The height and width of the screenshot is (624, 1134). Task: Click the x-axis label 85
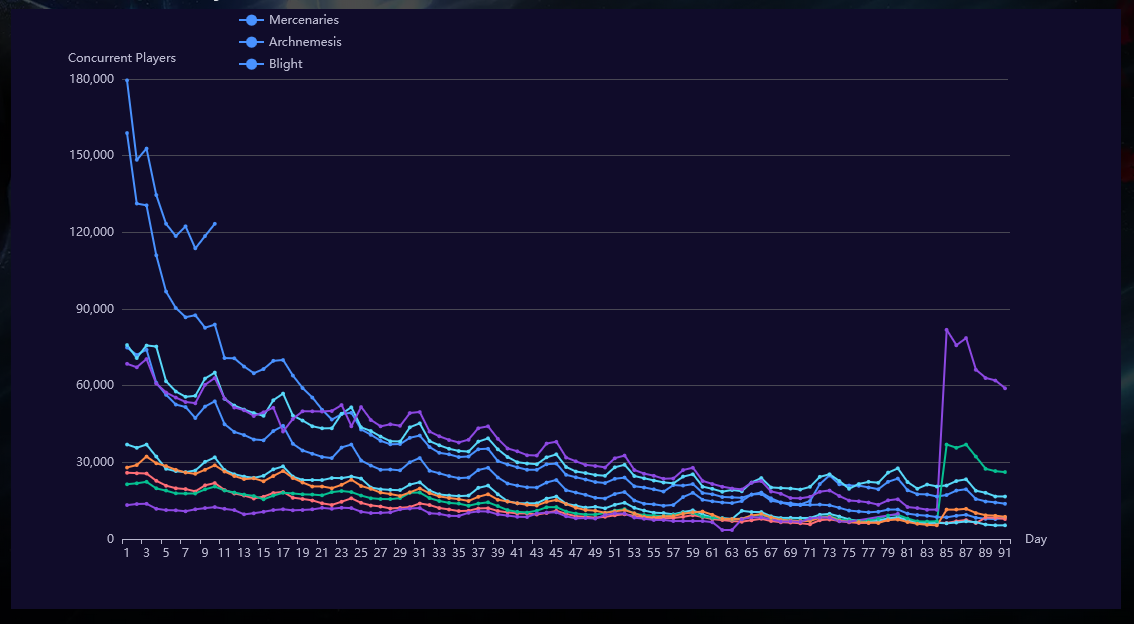(x=946, y=553)
